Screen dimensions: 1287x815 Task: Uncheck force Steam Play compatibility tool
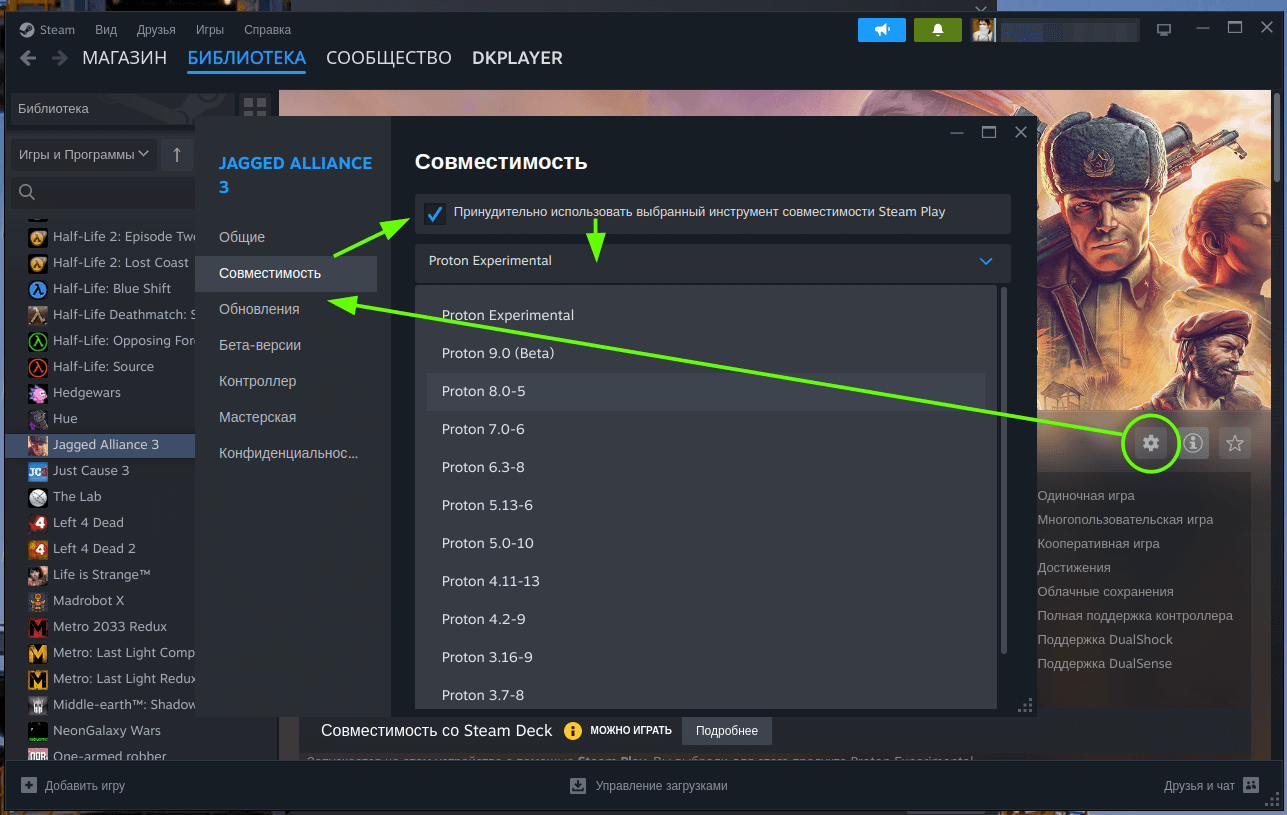(435, 213)
